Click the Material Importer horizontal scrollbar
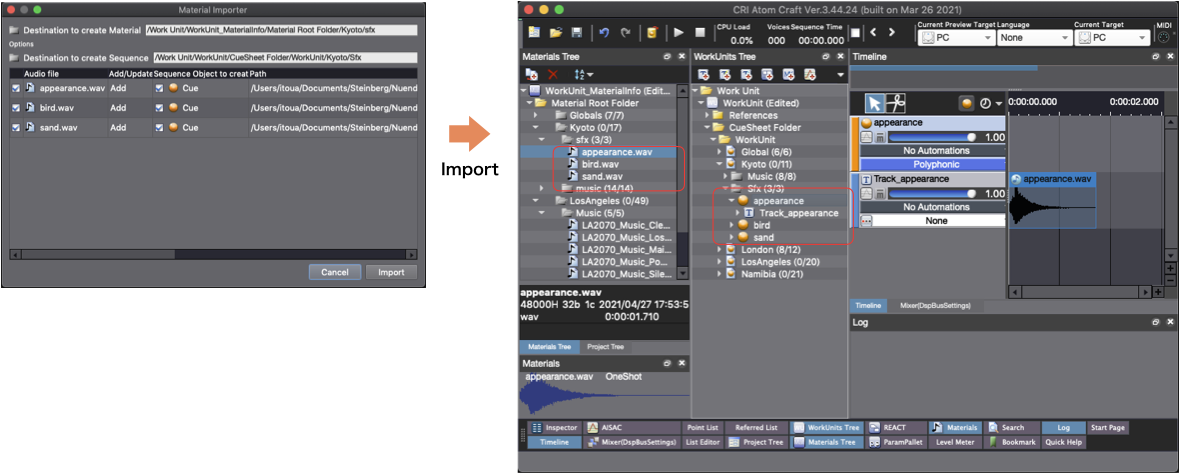The height and width of the screenshot is (474, 1181). (213, 254)
